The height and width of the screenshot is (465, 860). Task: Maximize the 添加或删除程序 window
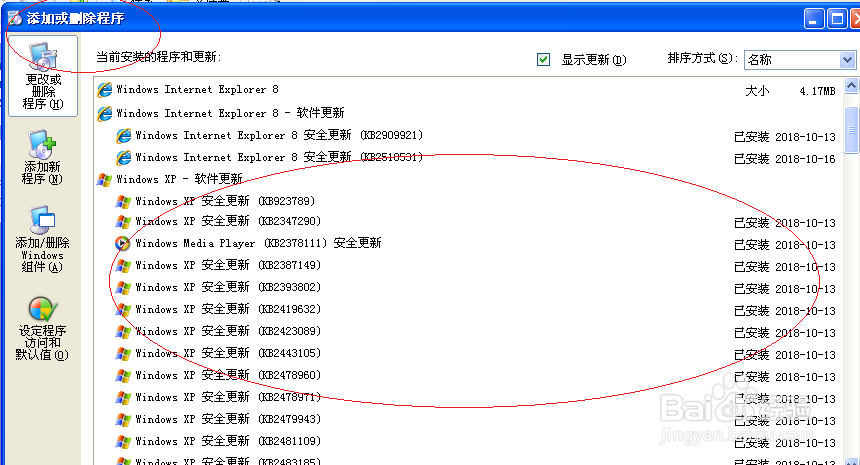(x=838, y=19)
